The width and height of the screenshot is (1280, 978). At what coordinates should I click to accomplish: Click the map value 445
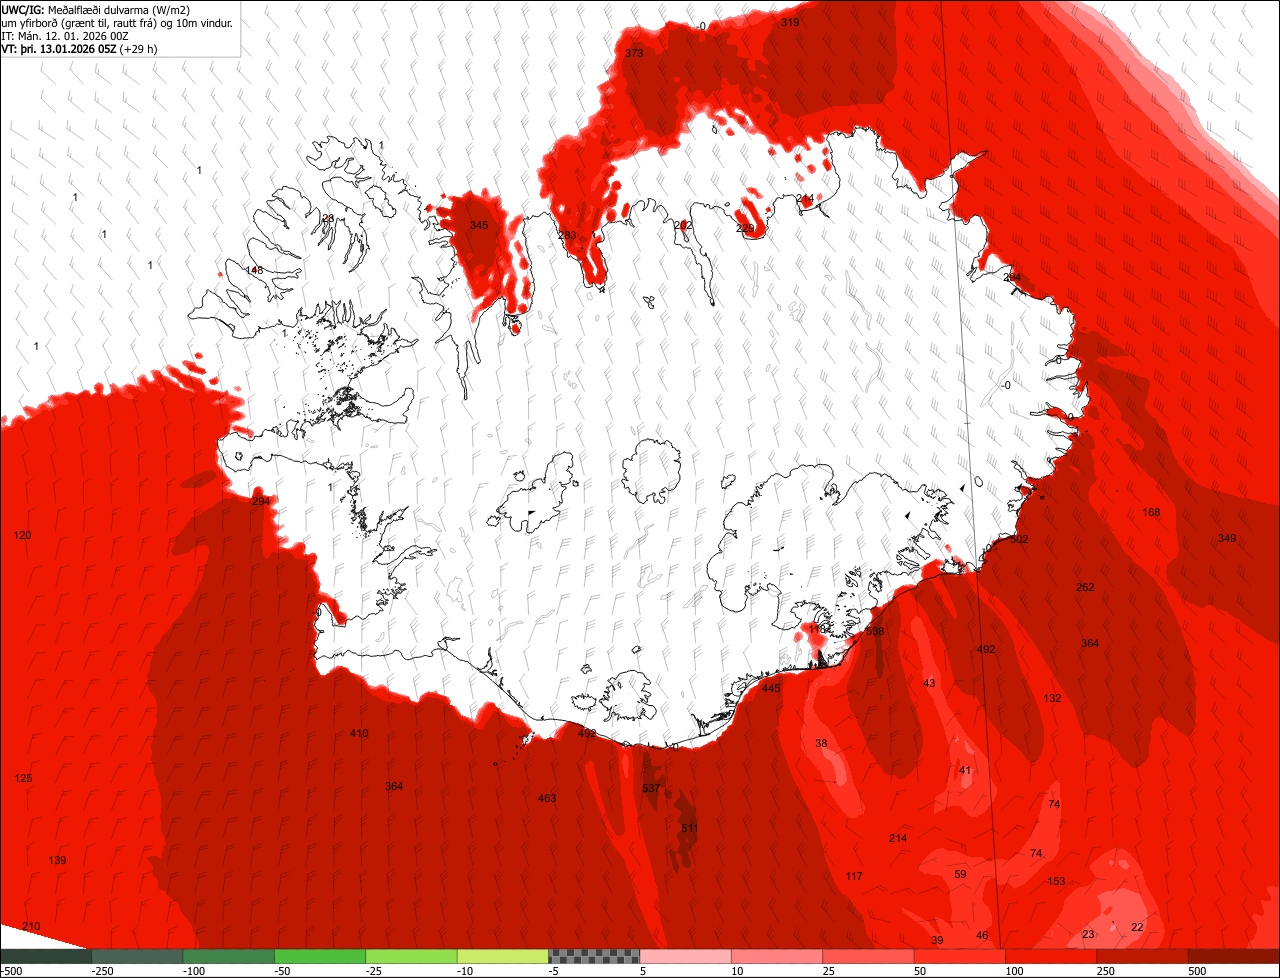(x=771, y=688)
